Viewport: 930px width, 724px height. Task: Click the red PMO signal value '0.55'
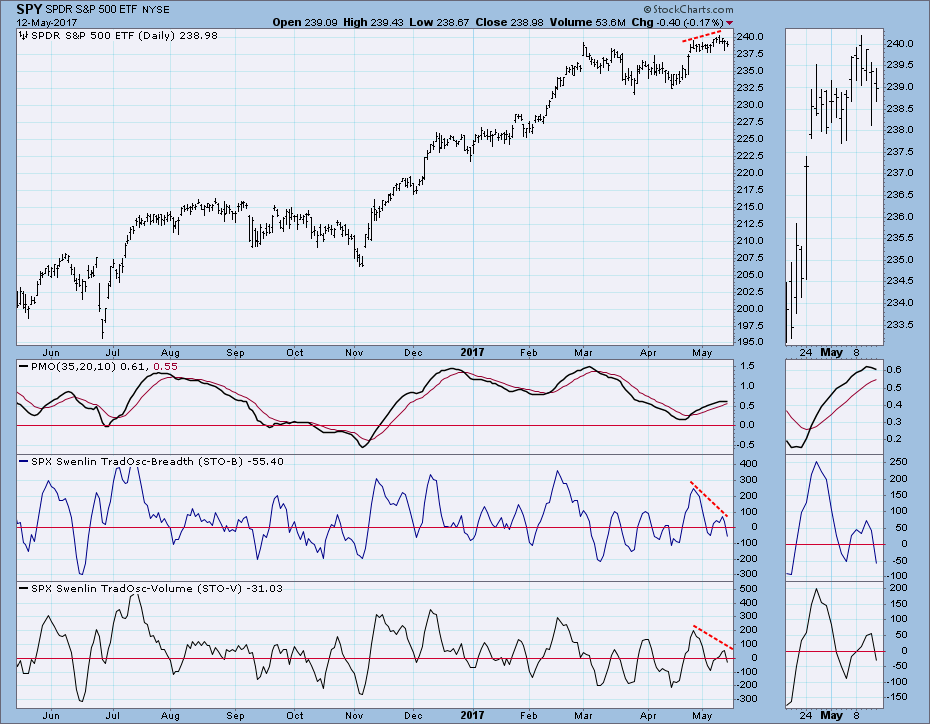pyautogui.click(x=165, y=367)
